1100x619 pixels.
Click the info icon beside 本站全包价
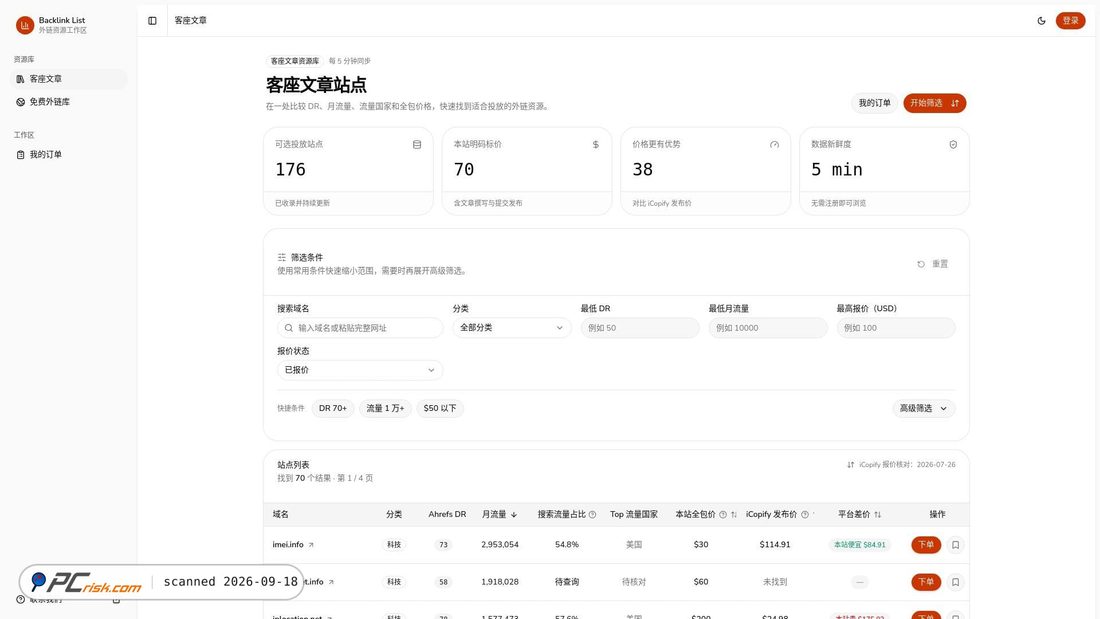(x=723, y=514)
